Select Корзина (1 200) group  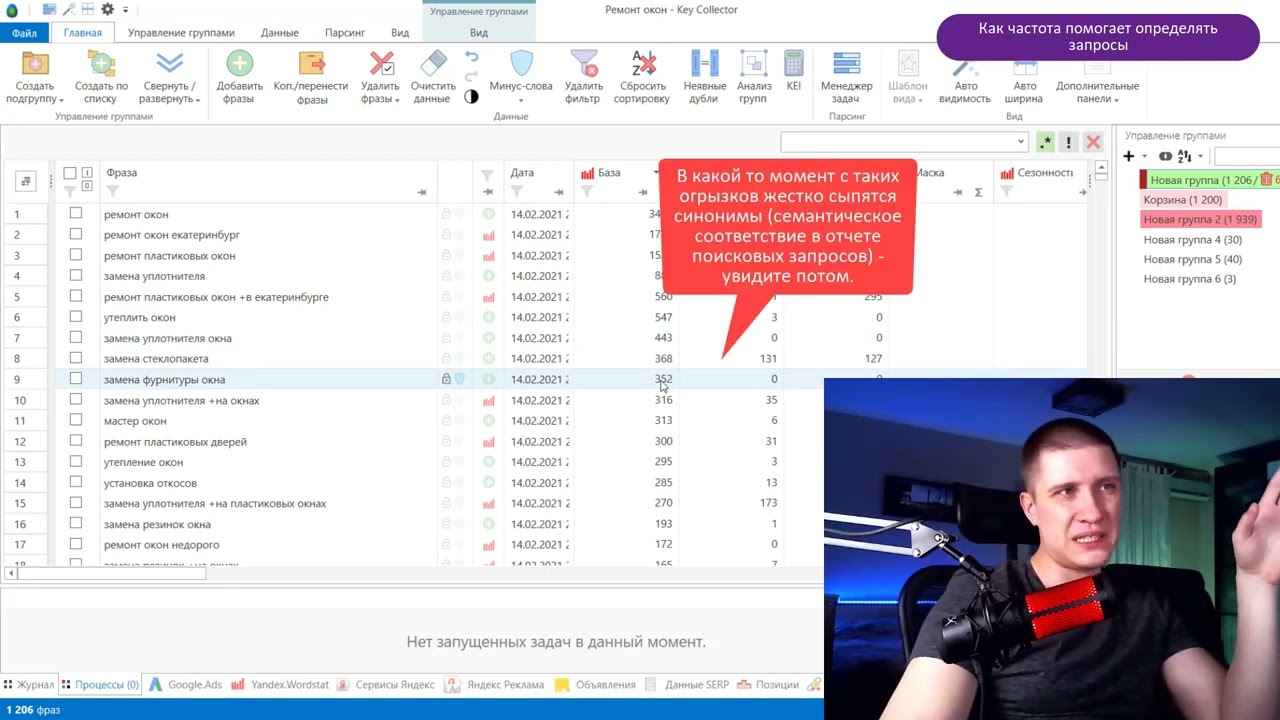pos(1183,200)
